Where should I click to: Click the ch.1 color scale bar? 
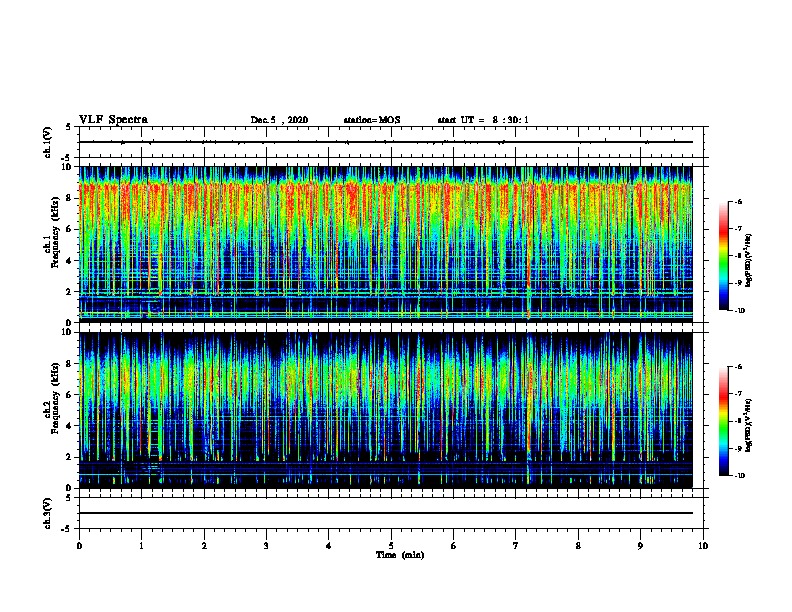pyautogui.click(x=724, y=256)
